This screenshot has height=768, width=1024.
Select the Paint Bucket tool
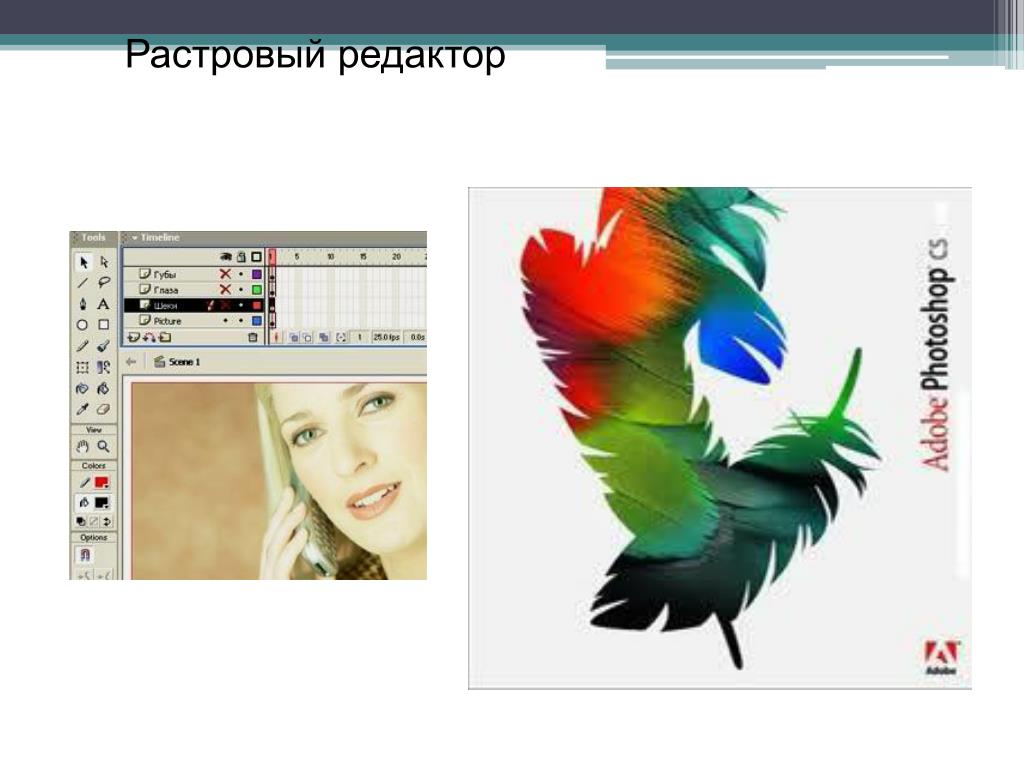103,389
